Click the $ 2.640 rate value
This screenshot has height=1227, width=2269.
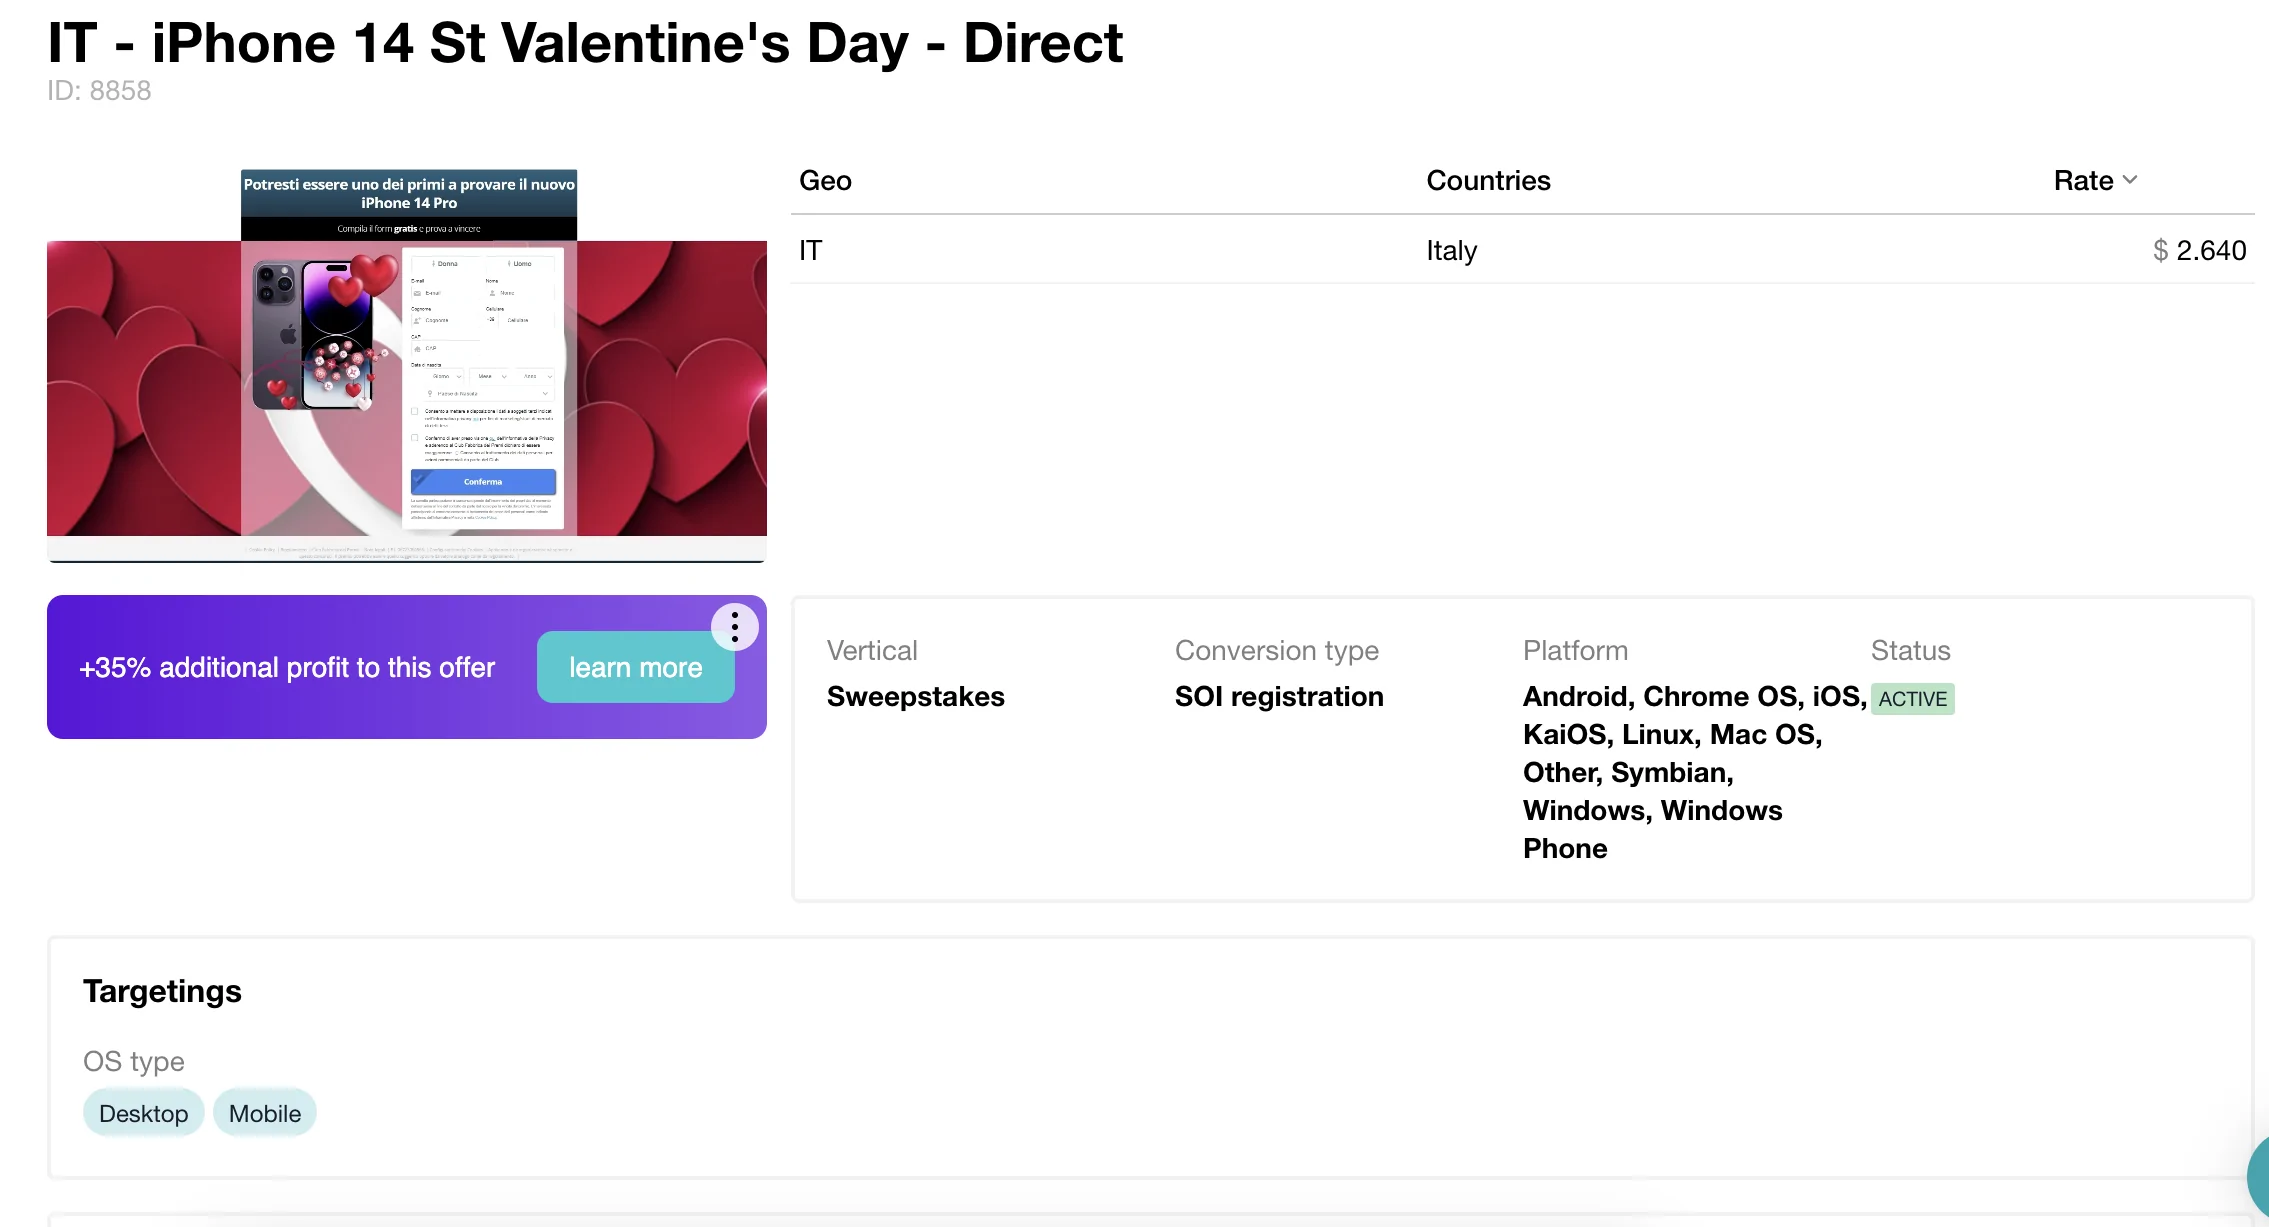(x=2199, y=251)
